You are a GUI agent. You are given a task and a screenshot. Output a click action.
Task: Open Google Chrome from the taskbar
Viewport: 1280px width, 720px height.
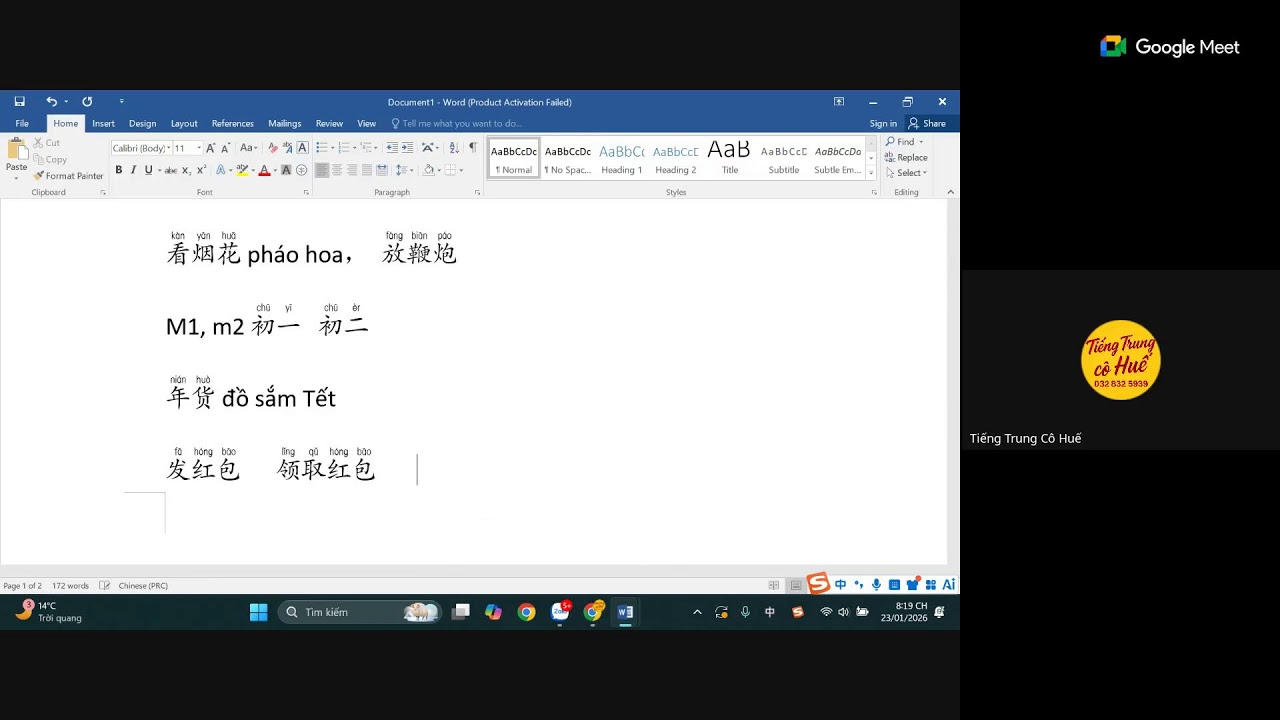(527, 612)
